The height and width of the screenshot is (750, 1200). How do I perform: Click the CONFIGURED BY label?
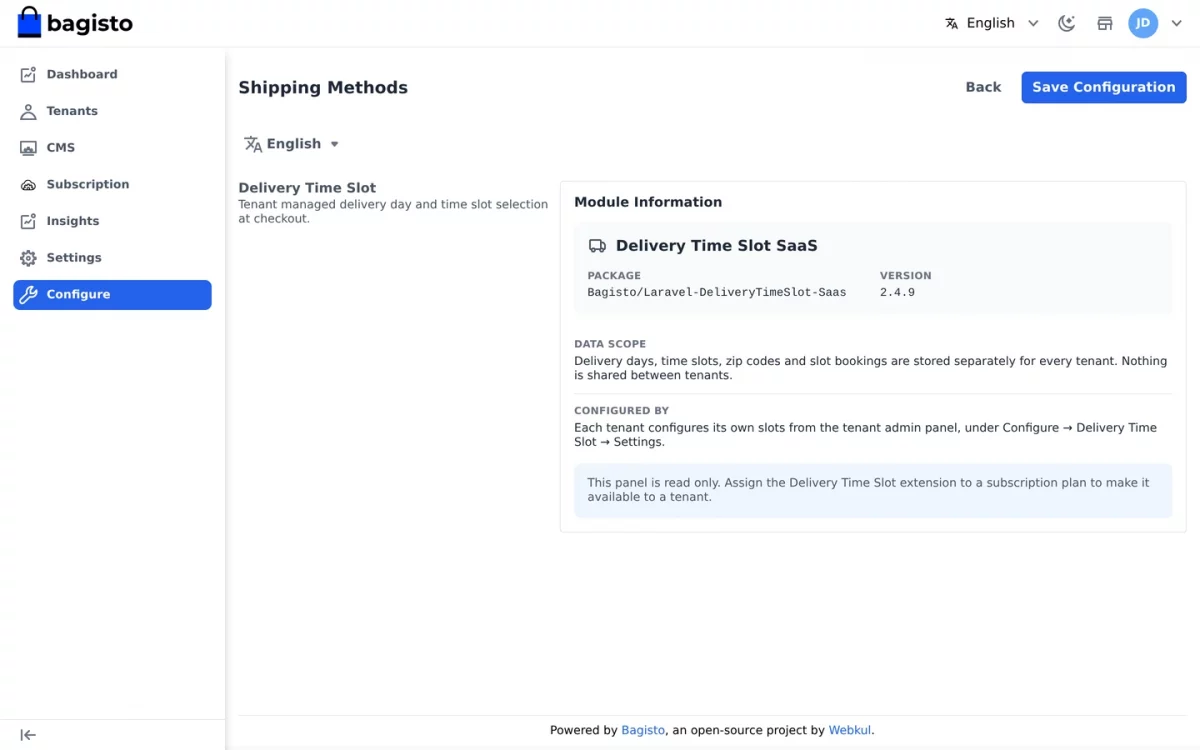point(621,411)
